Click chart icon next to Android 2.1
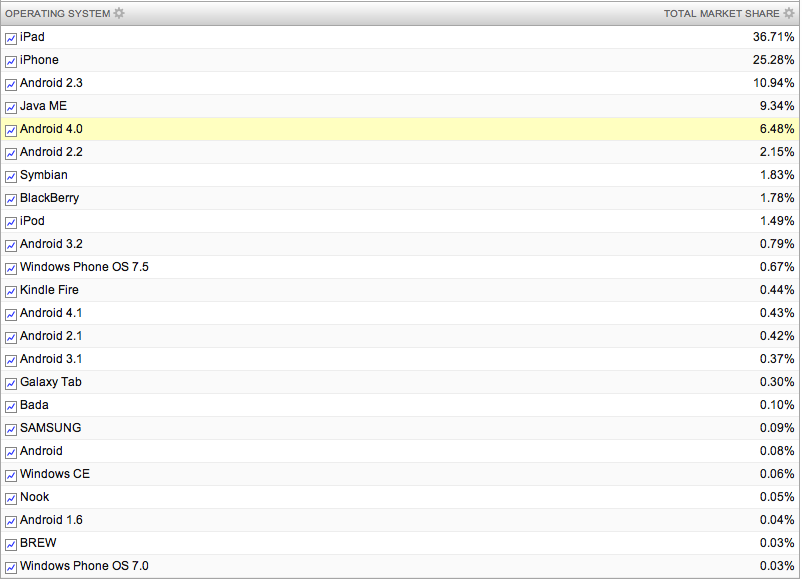 11,338
